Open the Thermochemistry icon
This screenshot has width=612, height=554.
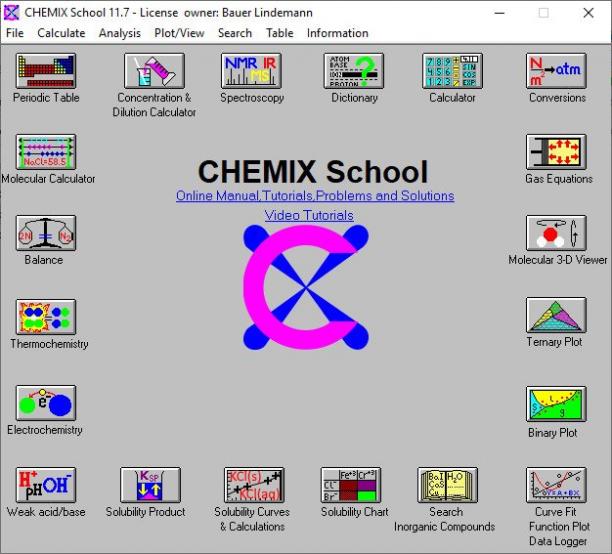tap(46, 317)
